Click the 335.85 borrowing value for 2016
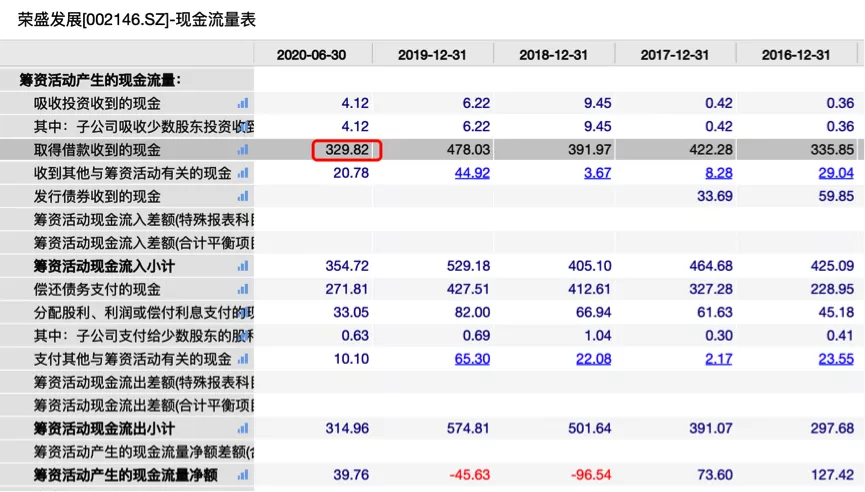 pyautogui.click(x=832, y=149)
